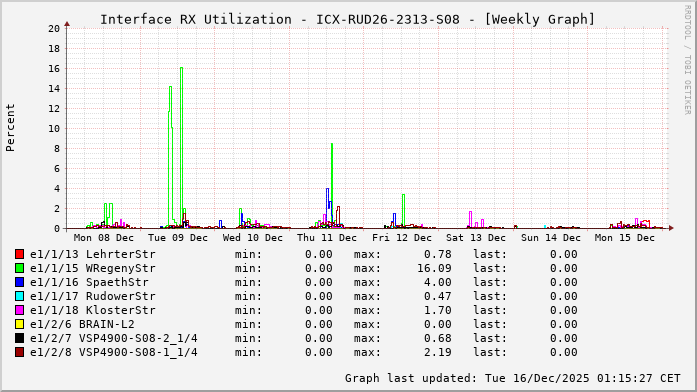
Task: Click the black swatch for e1/2/7 VSP4900-S08-2_1/4
Action: click(19, 338)
